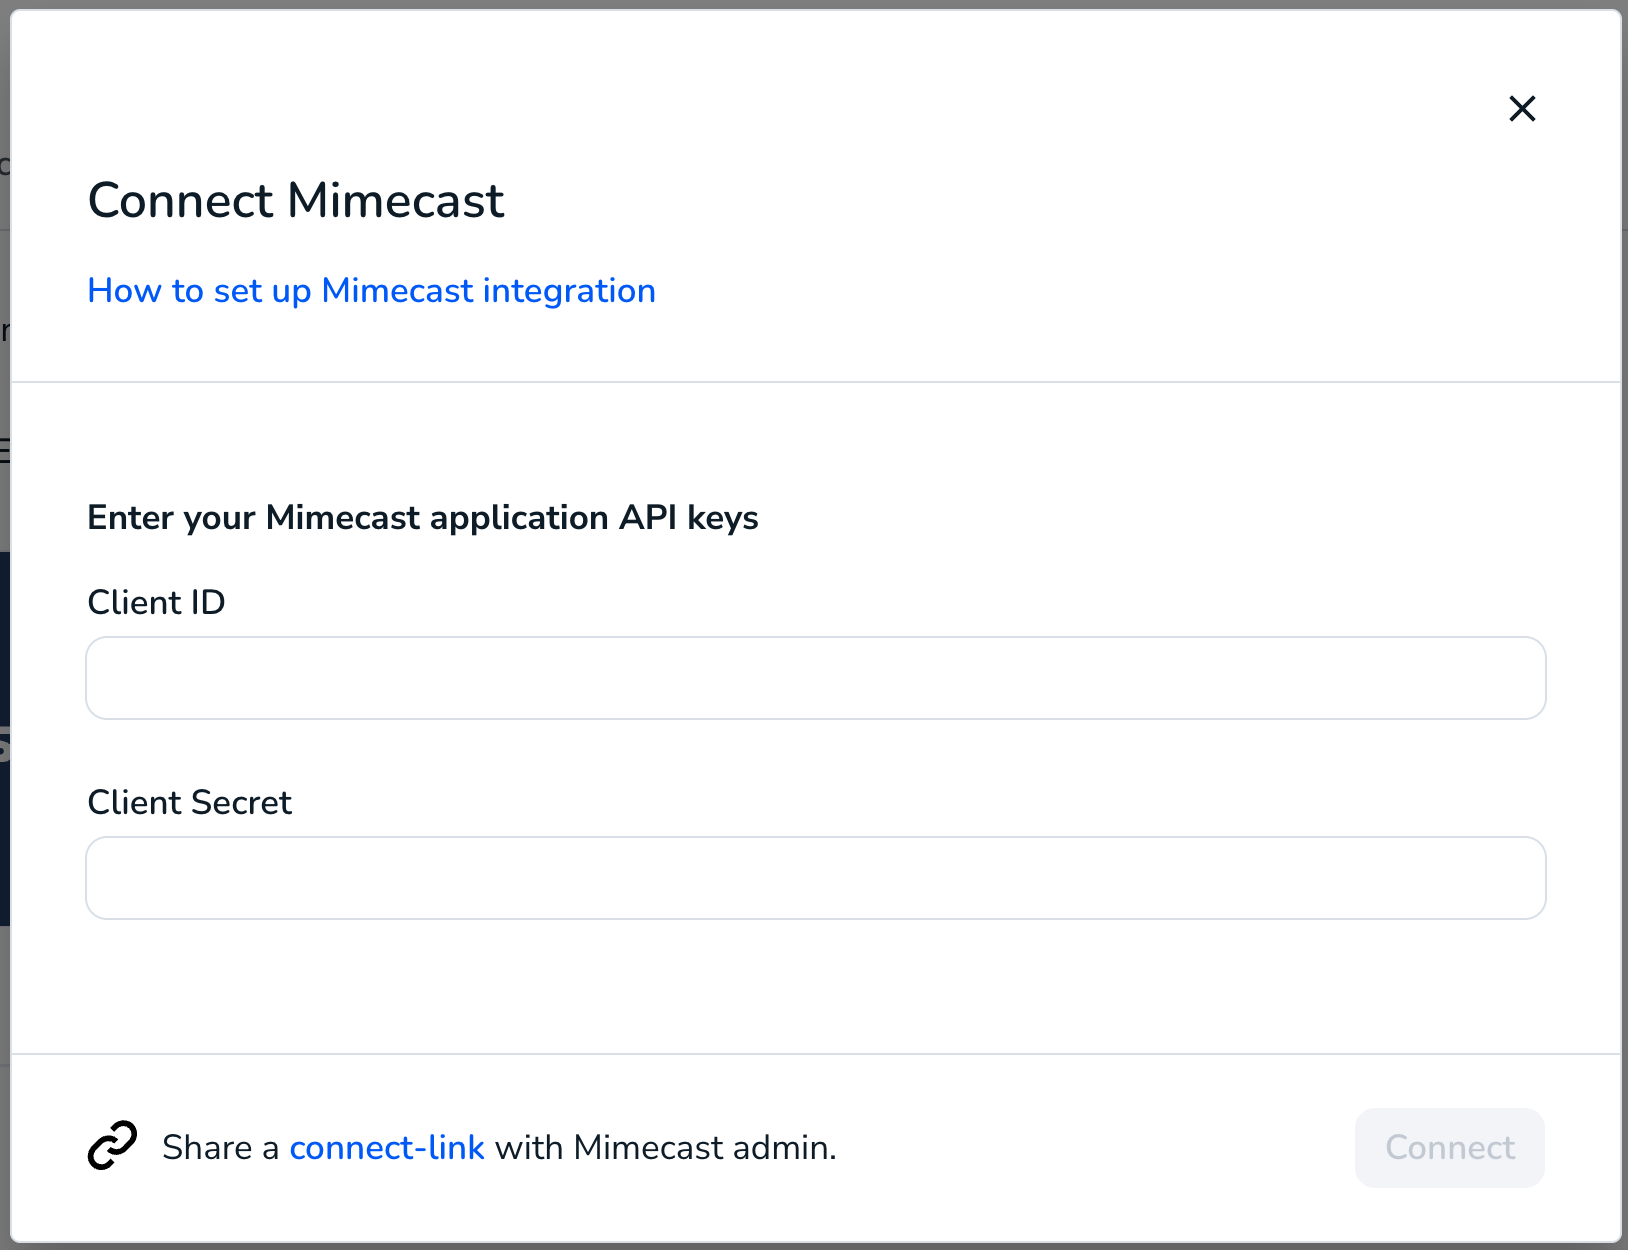This screenshot has width=1628, height=1250.
Task: Click the Connect button
Action: 1450,1148
